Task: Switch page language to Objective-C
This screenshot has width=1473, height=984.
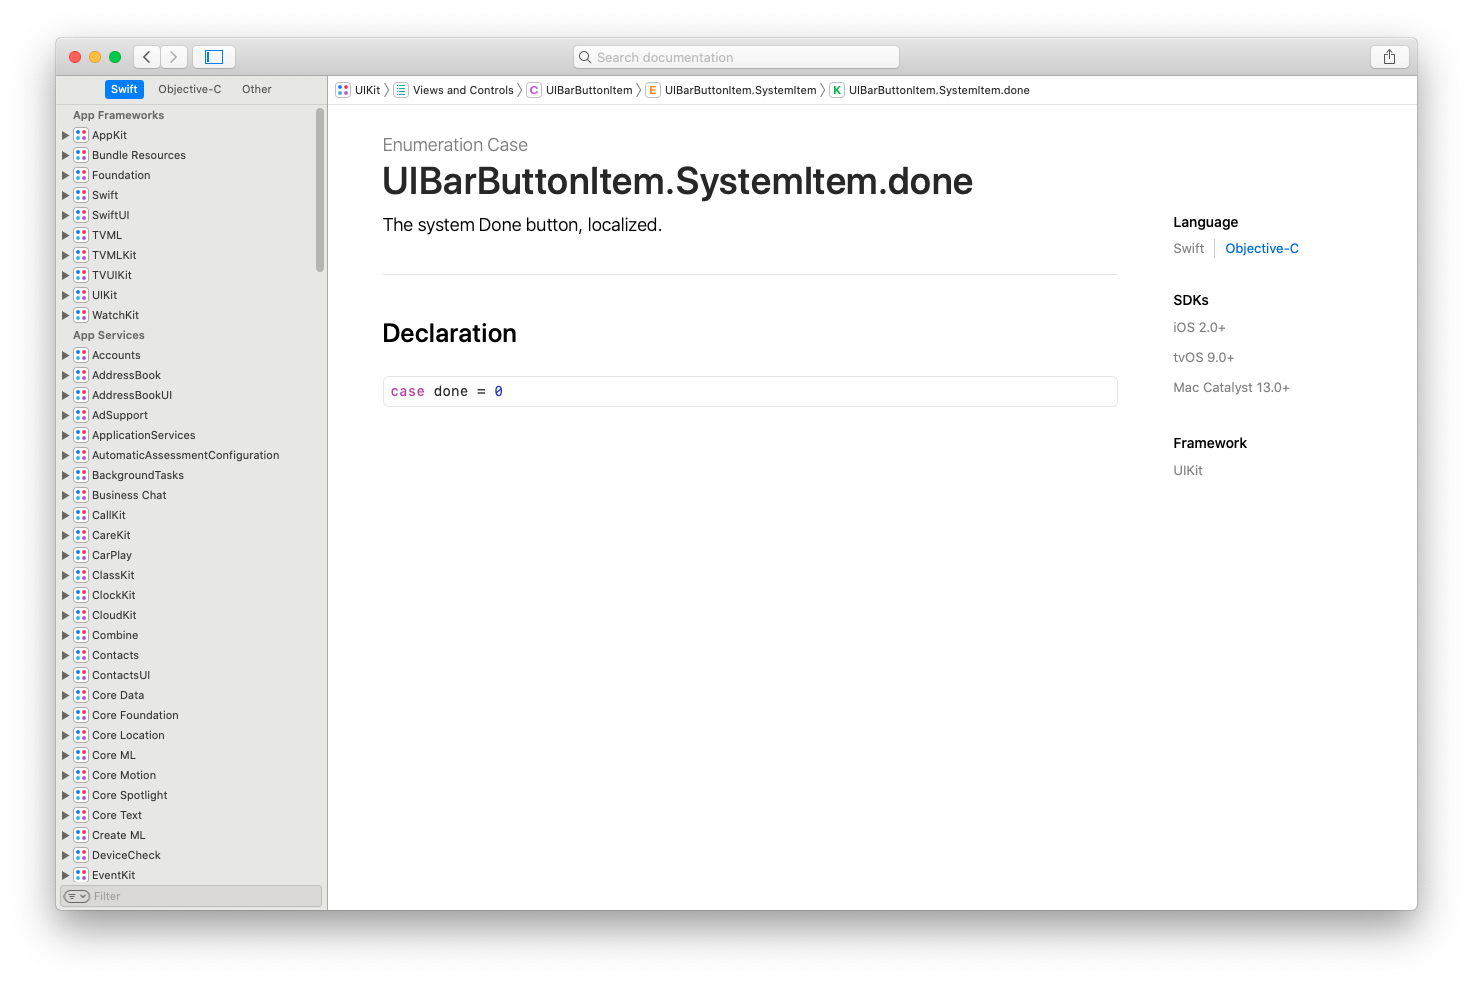Action: 1262,248
